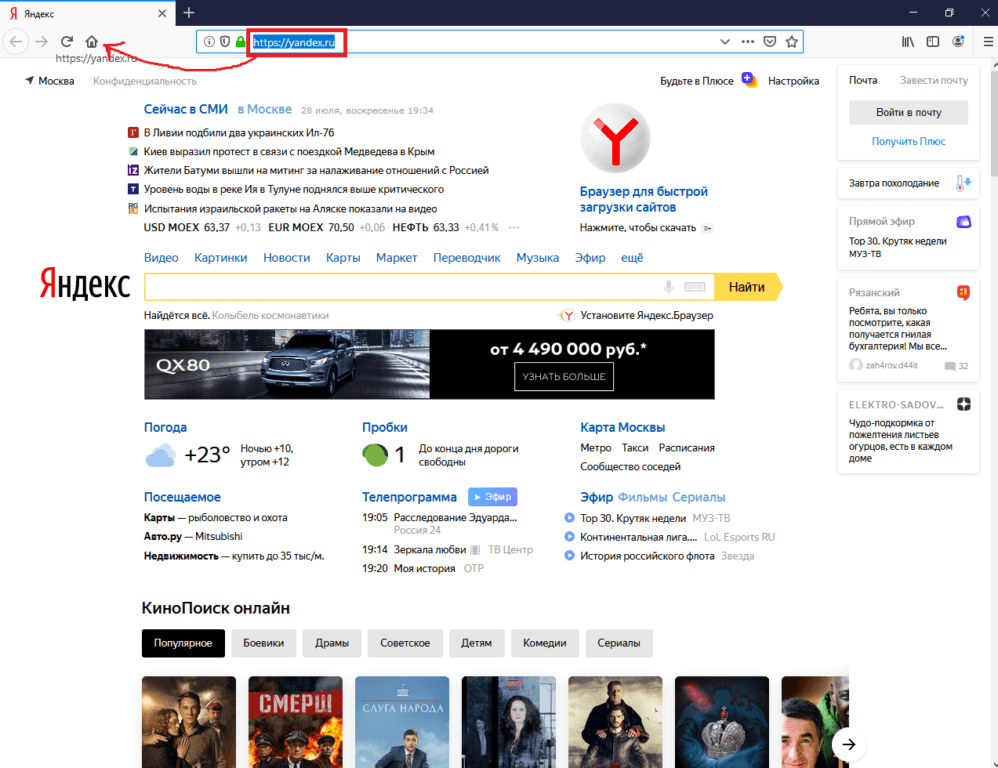
Task: Click the Карта Москвы heading
Action: [622, 427]
